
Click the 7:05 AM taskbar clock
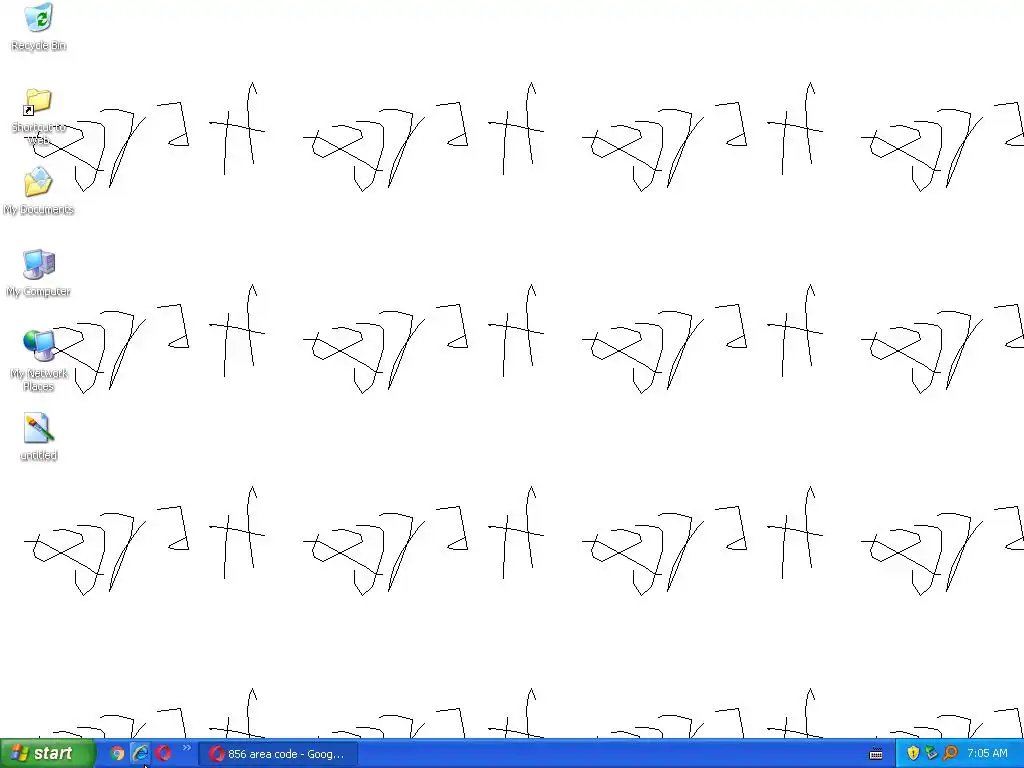pyautogui.click(x=987, y=754)
